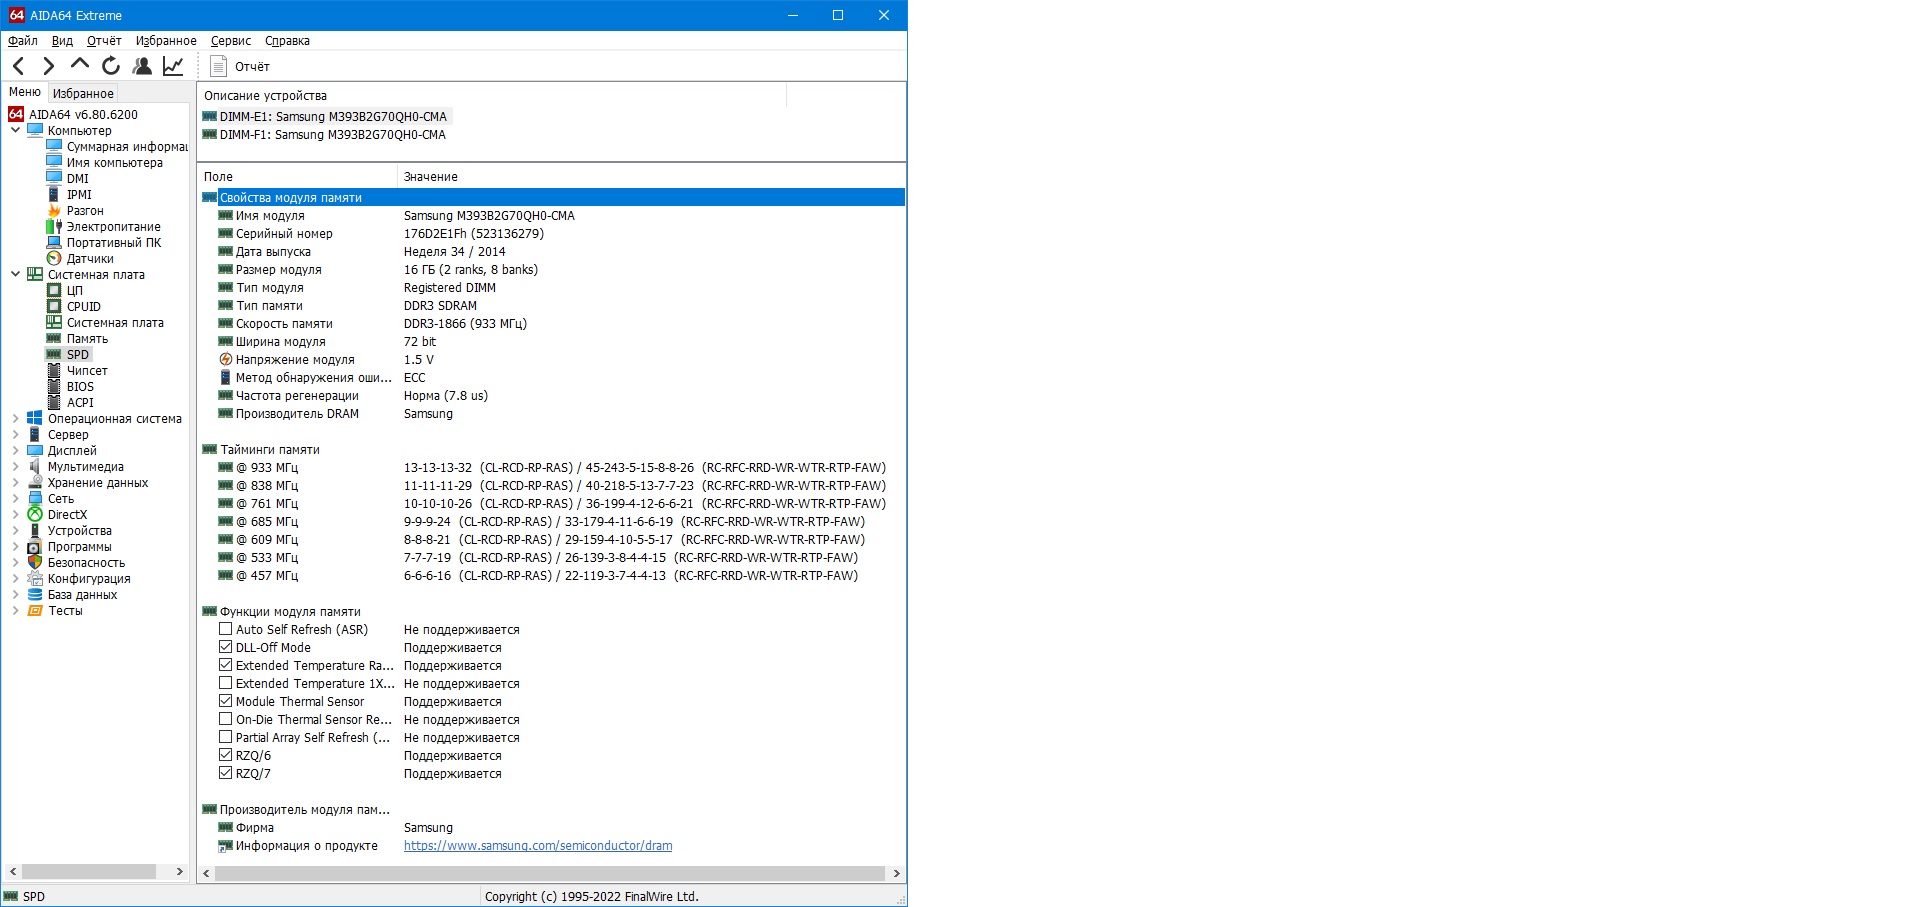
Task: Click the Сеть network icon
Action: 35,498
